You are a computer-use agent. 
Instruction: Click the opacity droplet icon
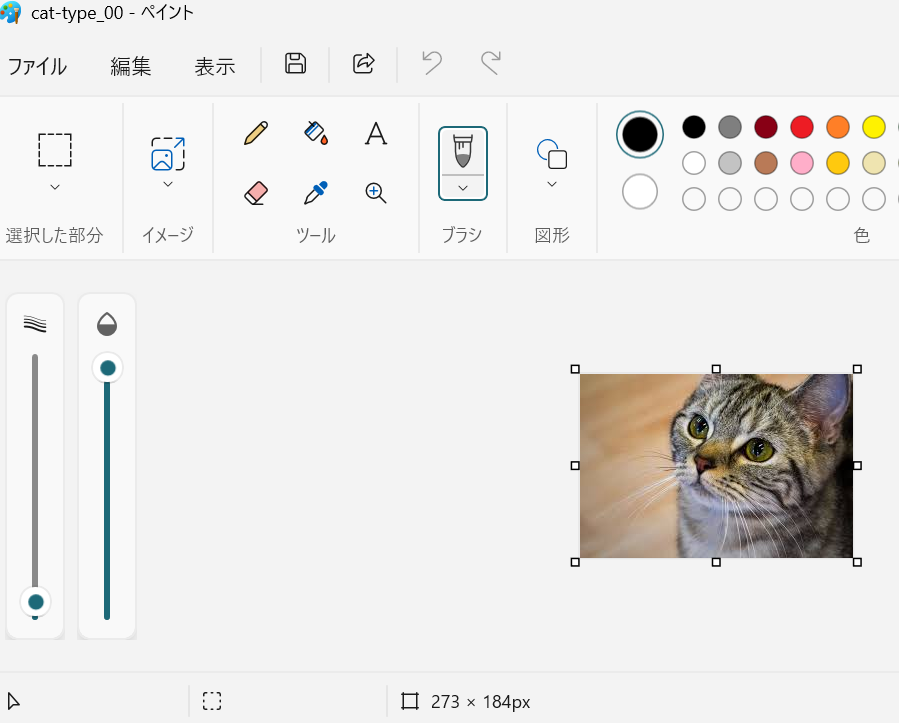tap(107, 324)
